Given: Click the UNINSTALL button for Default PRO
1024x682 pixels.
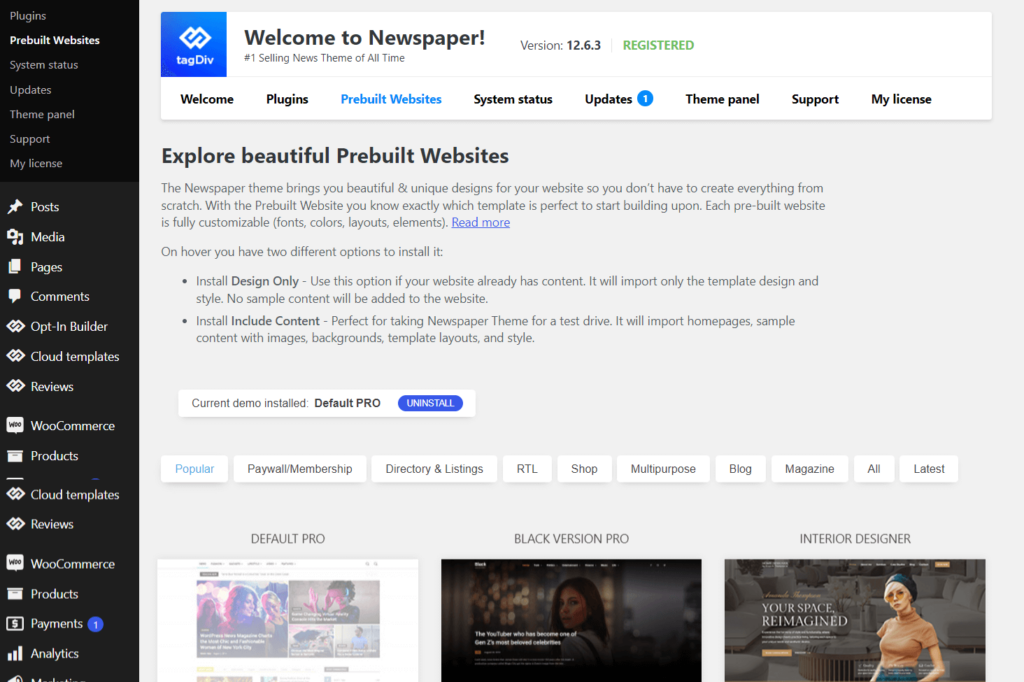Looking at the screenshot, I should click(x=430, y=403).
